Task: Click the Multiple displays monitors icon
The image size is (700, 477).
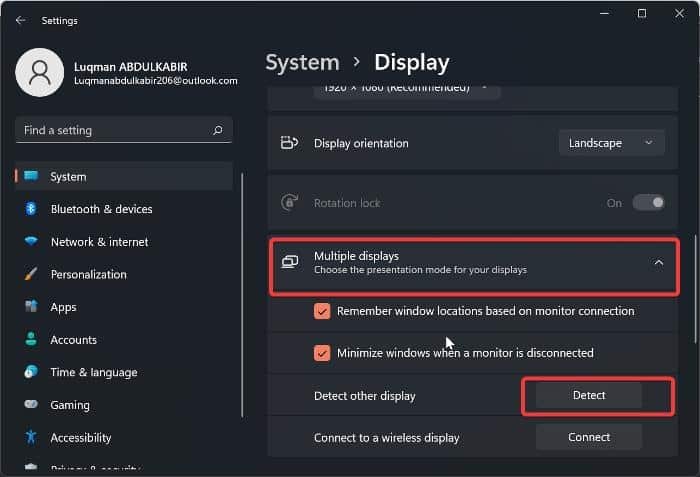Action: coord(290,262)
